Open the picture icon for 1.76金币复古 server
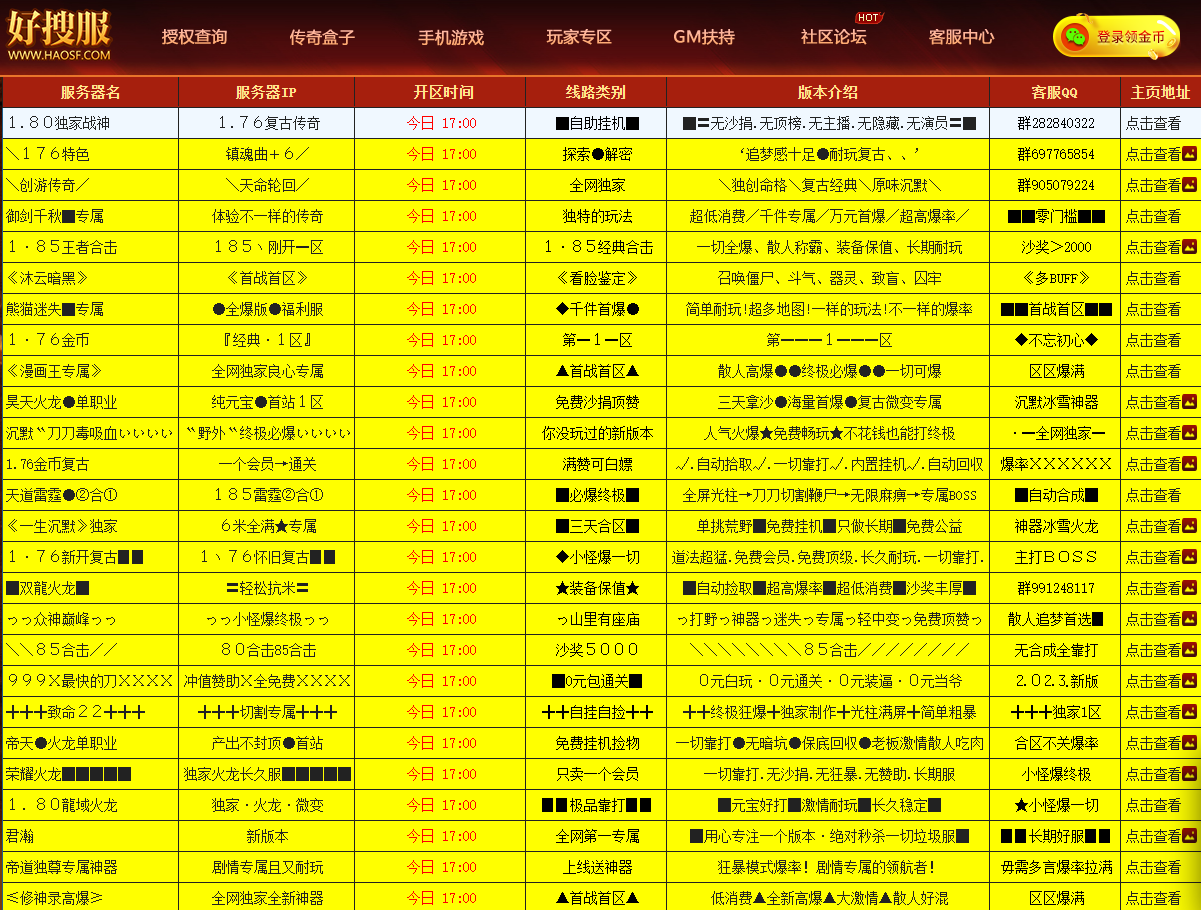Screen dimensions: 1201x910 pos(1189,464)
